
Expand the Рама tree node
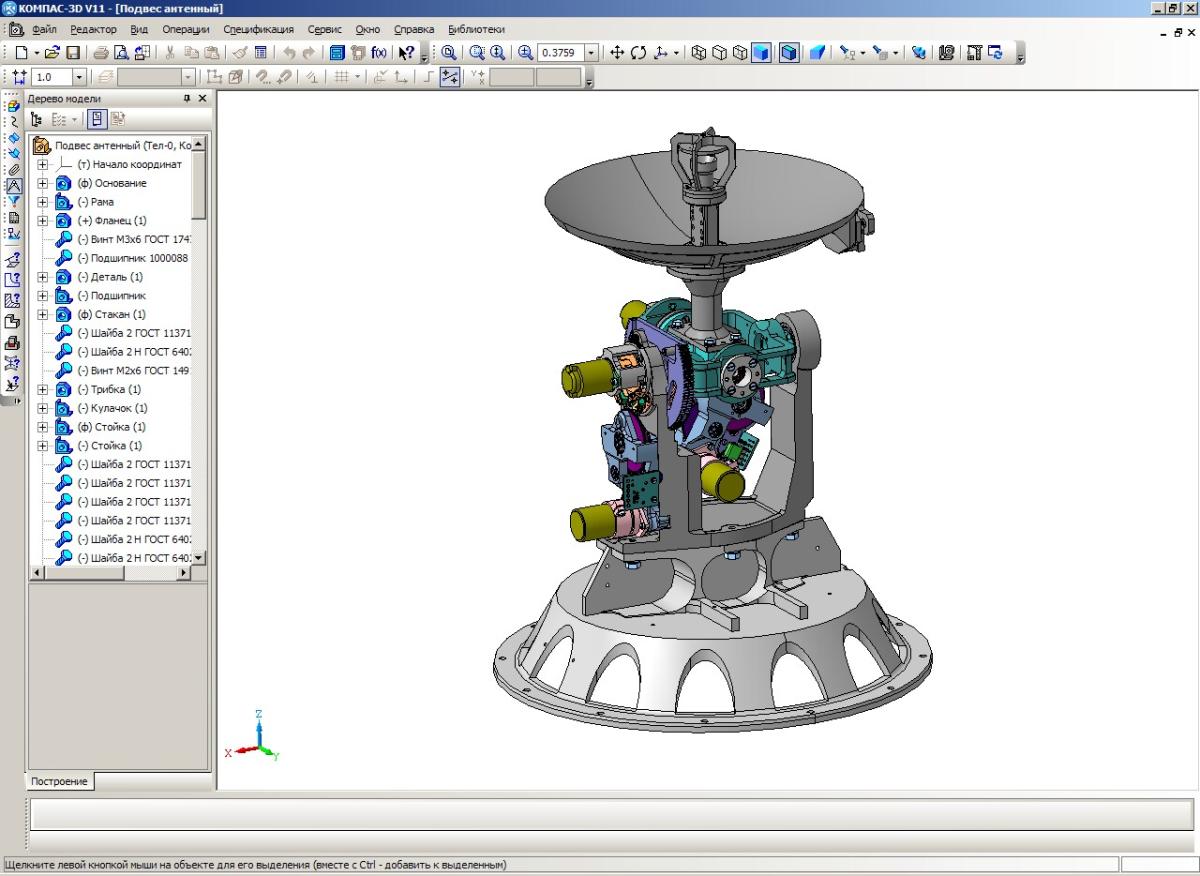click(43, 202)
